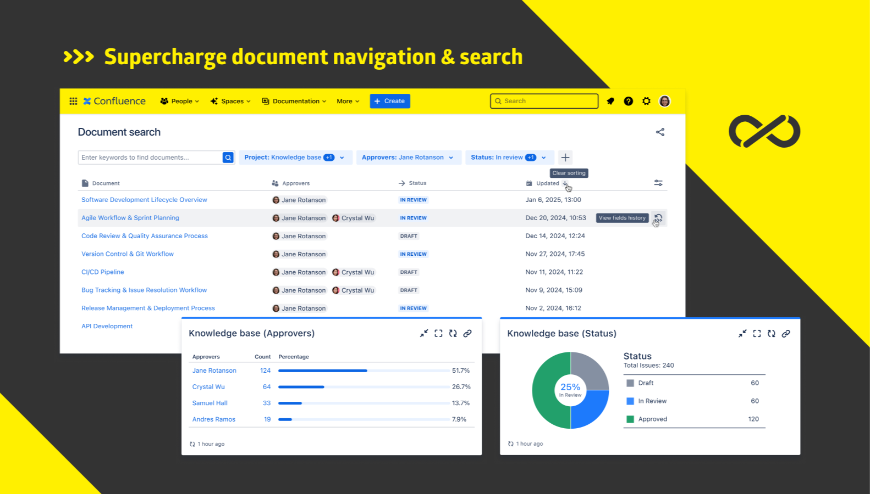
Task: Open the API Development document
Action: pyautogui.click(x=107, y=326)
